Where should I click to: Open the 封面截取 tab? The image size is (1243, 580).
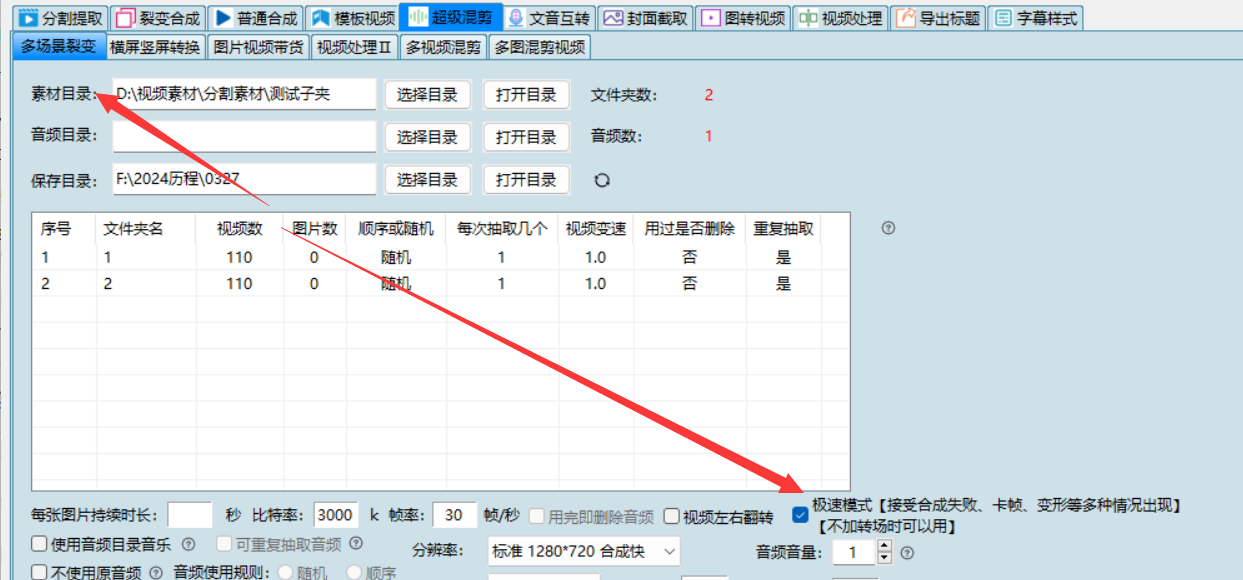646,18
